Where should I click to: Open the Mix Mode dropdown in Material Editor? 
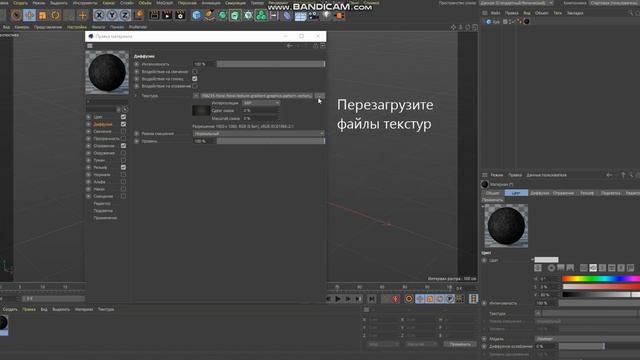pos(259,133)
